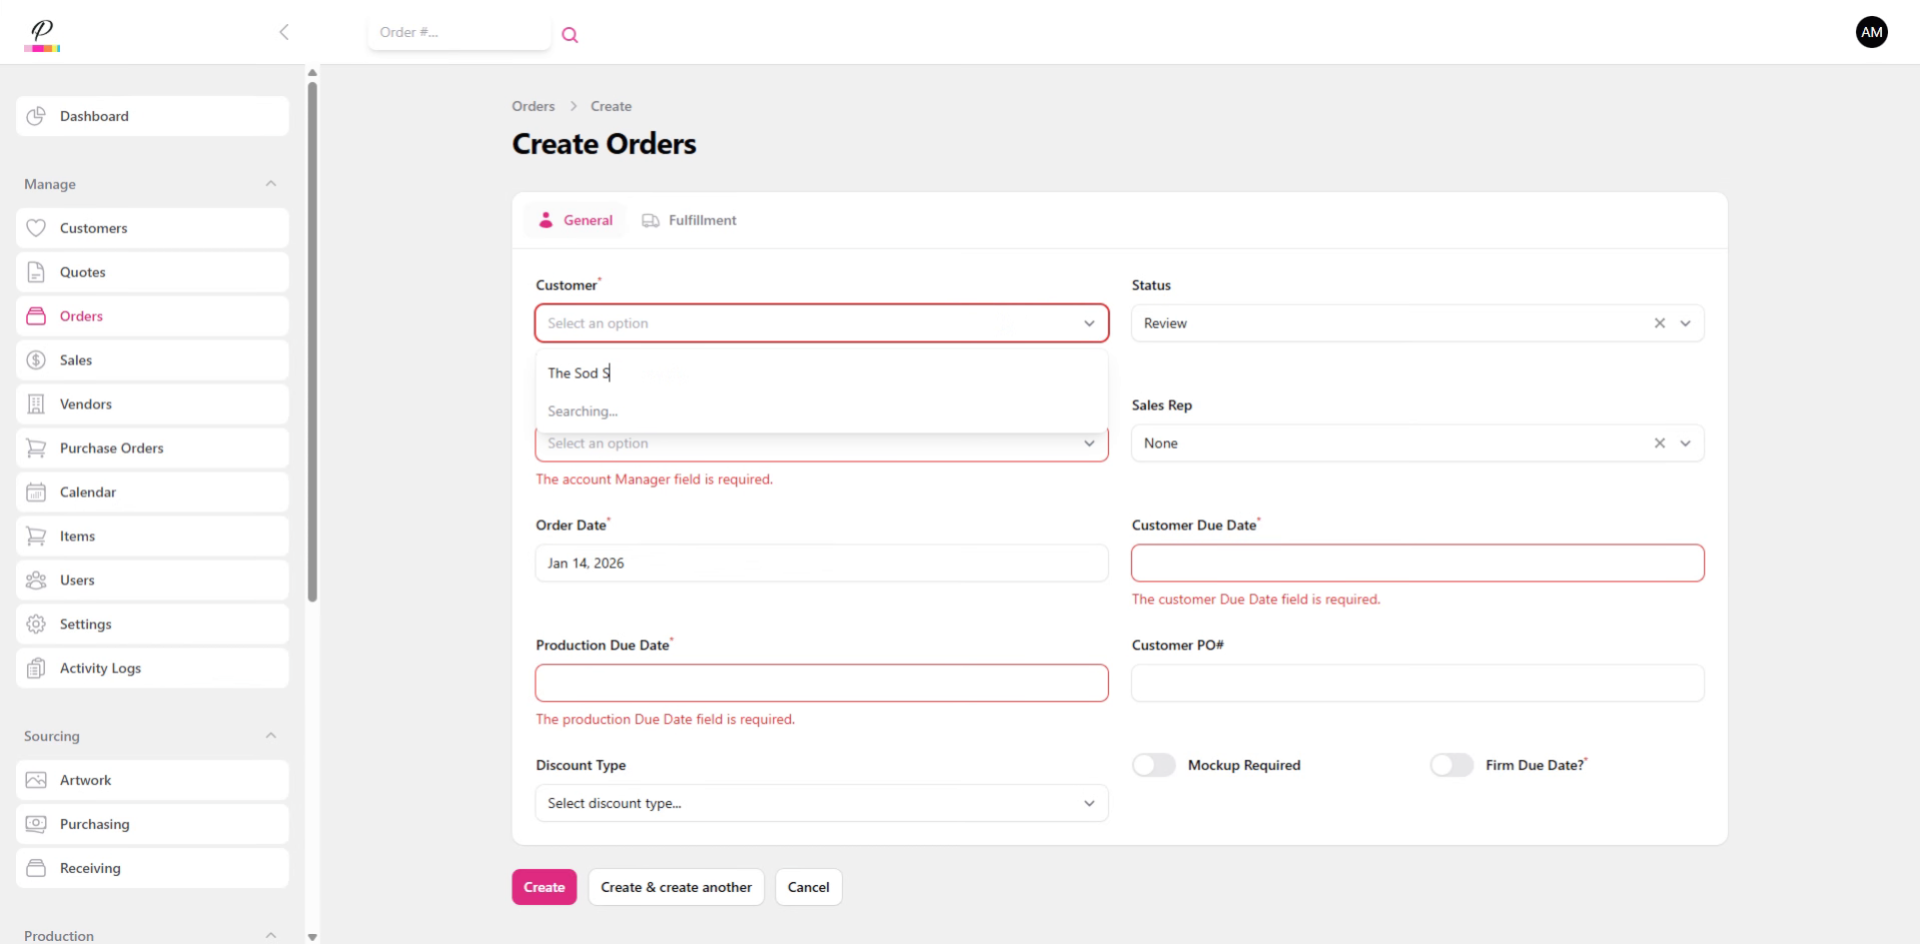This screenshot has height=944, width=1920.
Task: Turn on the Firm Due Date toggle
Action: (x=1451, y=764)
